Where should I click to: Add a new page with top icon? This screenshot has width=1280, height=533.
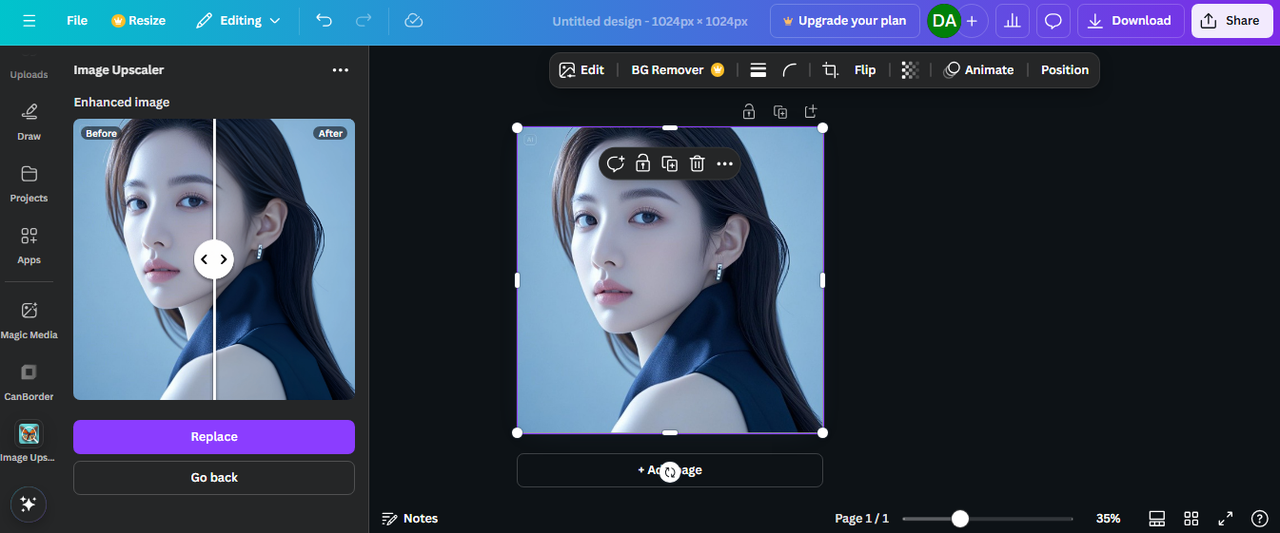coord(811,111)
